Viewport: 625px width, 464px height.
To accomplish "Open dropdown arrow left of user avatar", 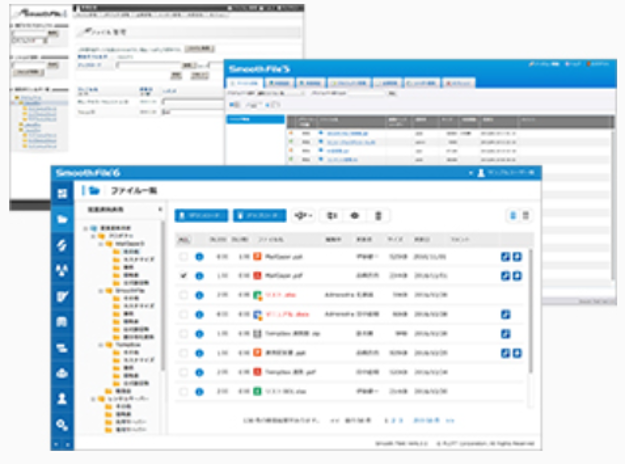I will tap(471, 173).
